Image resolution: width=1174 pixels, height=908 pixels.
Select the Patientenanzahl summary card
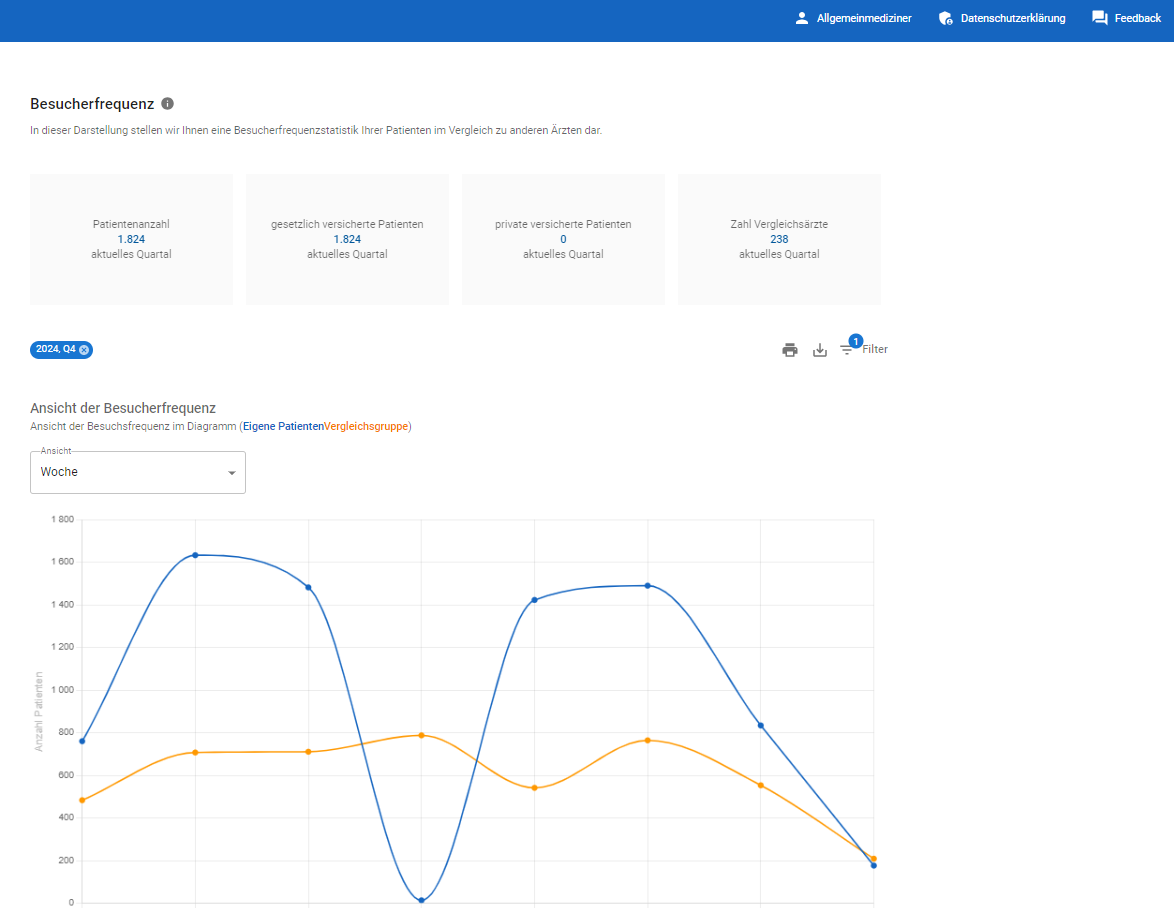(x=131, y=240)
